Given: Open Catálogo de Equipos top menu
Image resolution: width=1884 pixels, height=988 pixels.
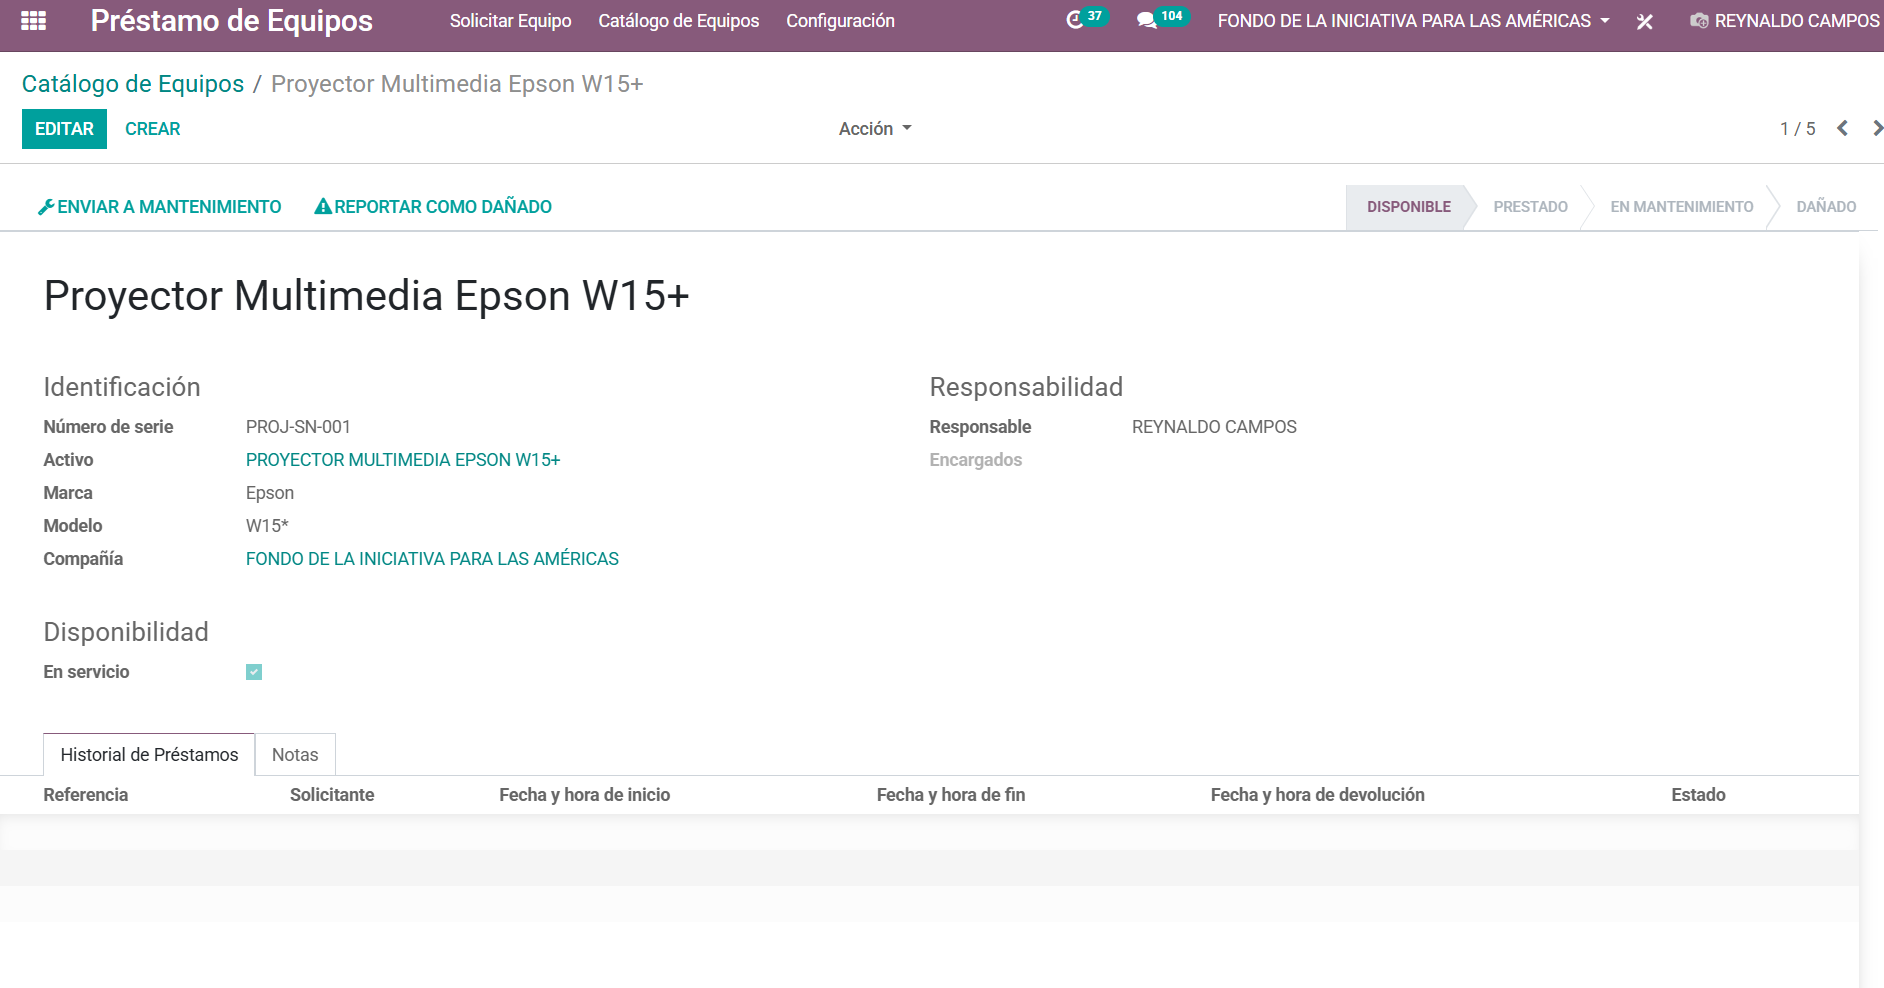Looking at the screenshot, I should click(x=679, y=21).
